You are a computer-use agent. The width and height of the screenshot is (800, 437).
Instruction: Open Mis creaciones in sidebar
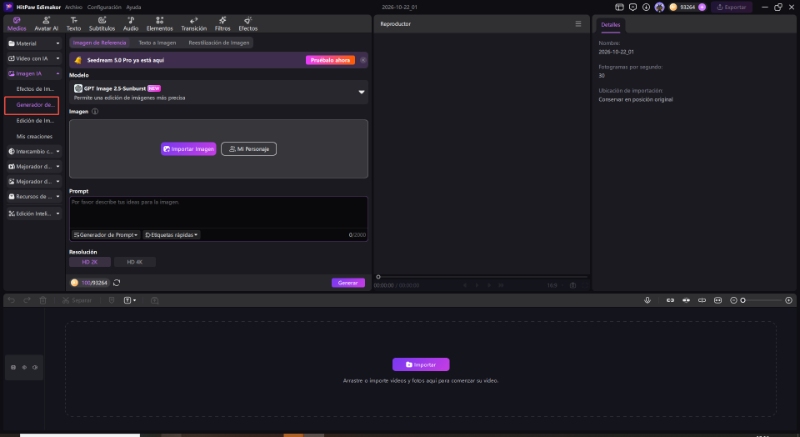pyautogui.click(x=34, y=137)
